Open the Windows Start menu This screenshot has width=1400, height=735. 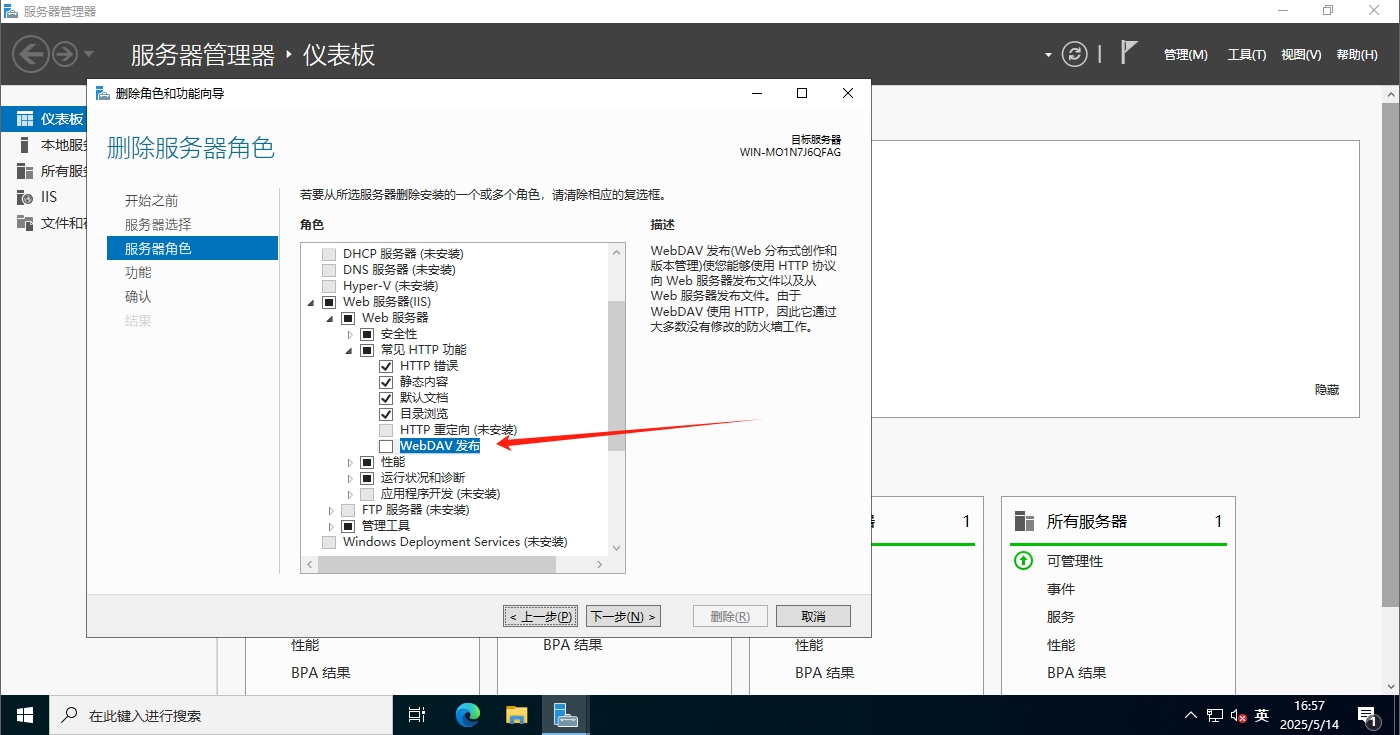pos(25,715)
